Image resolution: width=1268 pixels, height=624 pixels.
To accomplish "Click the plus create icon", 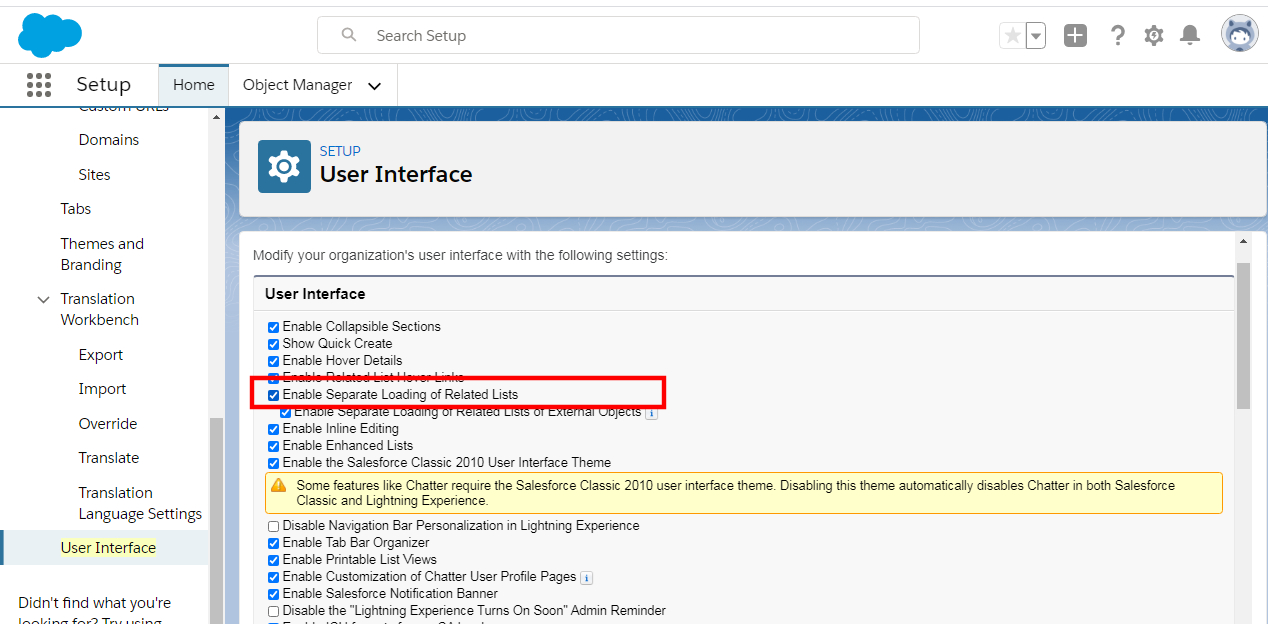I will (x=1075, y=34).
